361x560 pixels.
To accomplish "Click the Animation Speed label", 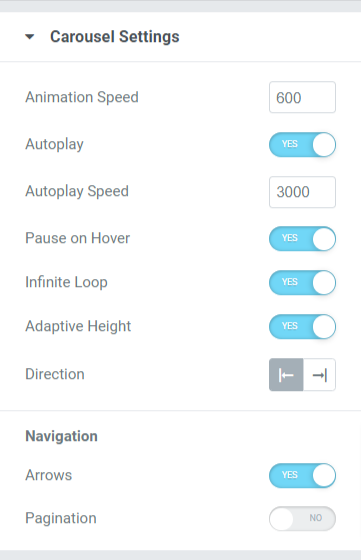I will (82, 97).
